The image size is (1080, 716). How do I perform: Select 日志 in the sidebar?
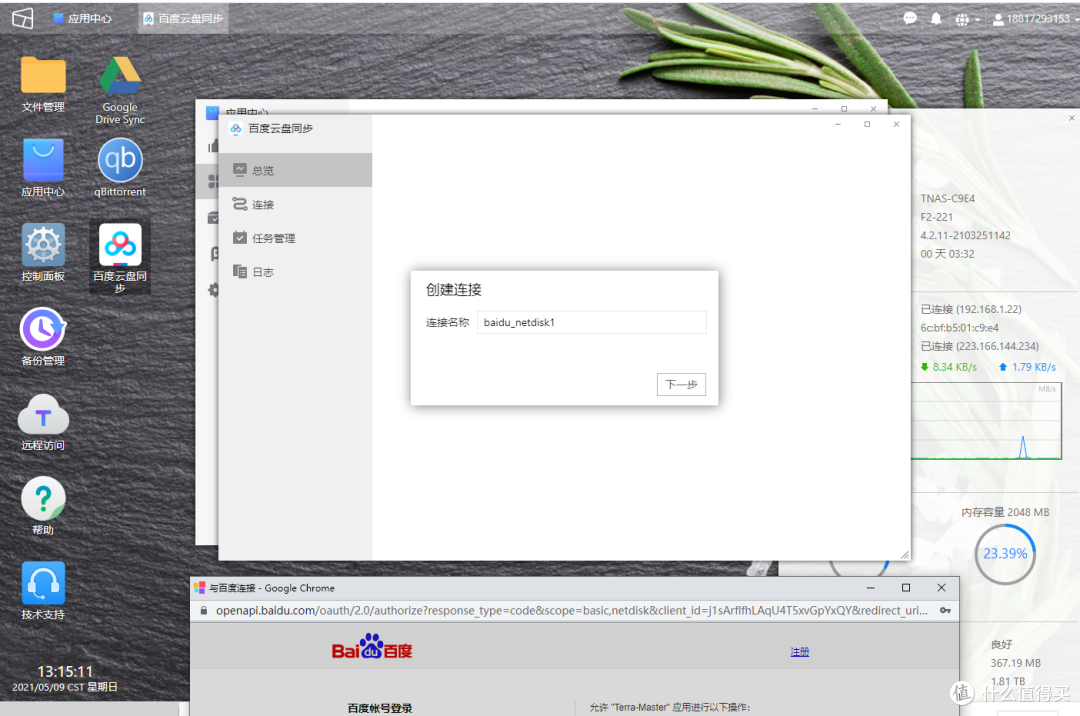(x=295, y=272)
